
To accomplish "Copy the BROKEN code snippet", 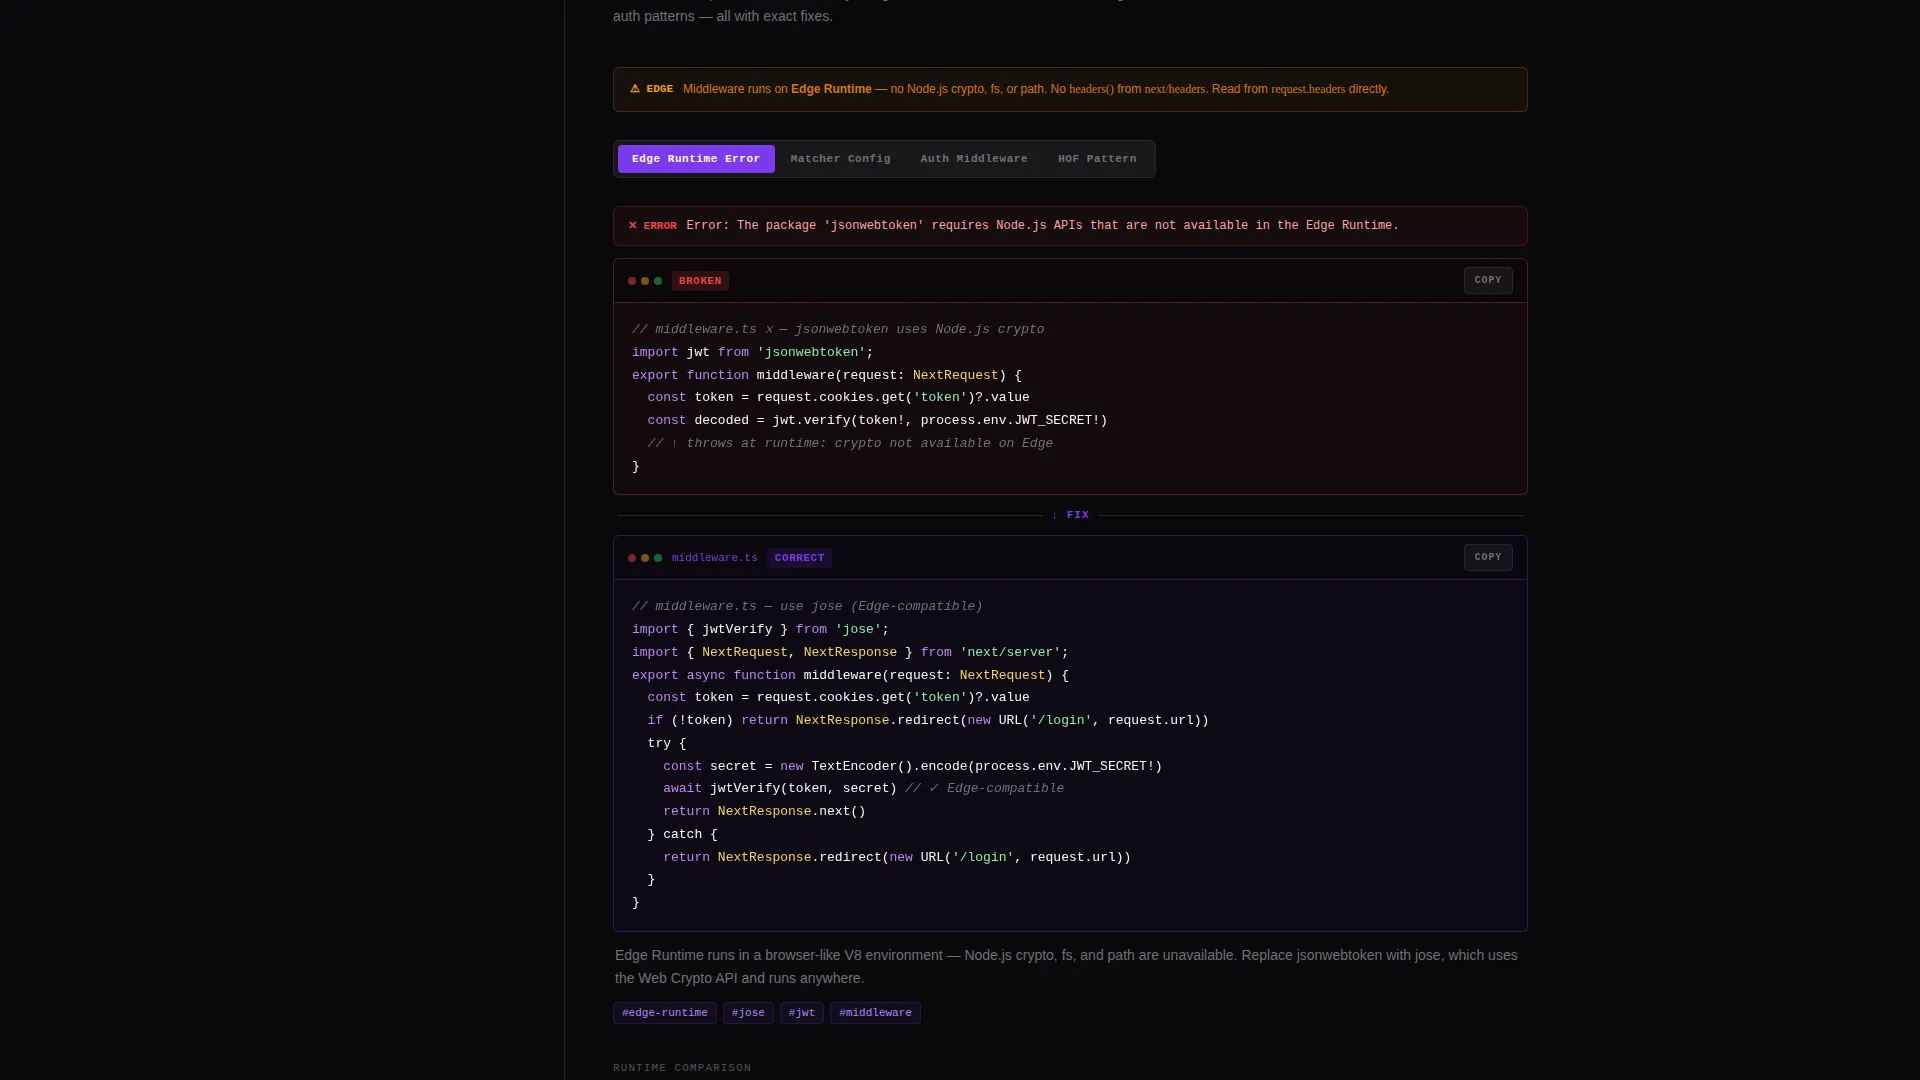I will (1488, 280).
